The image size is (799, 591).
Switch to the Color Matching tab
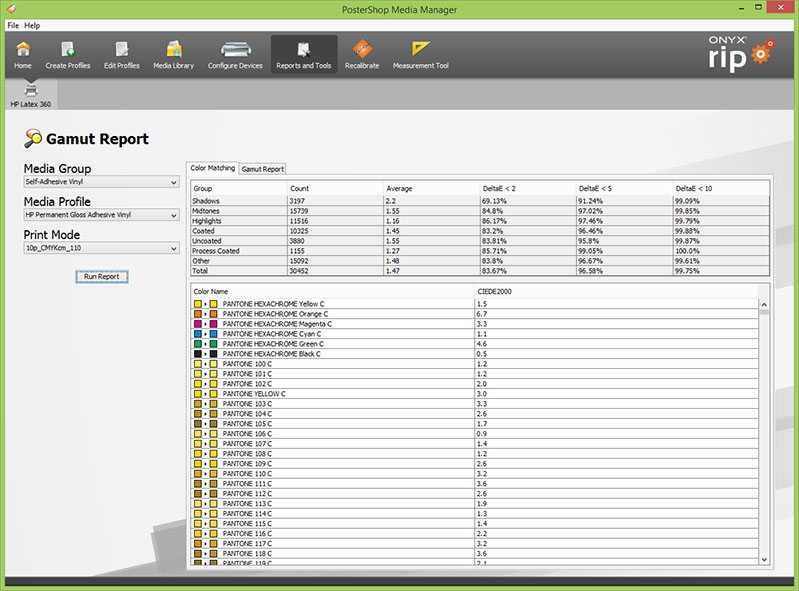[212, 168]
